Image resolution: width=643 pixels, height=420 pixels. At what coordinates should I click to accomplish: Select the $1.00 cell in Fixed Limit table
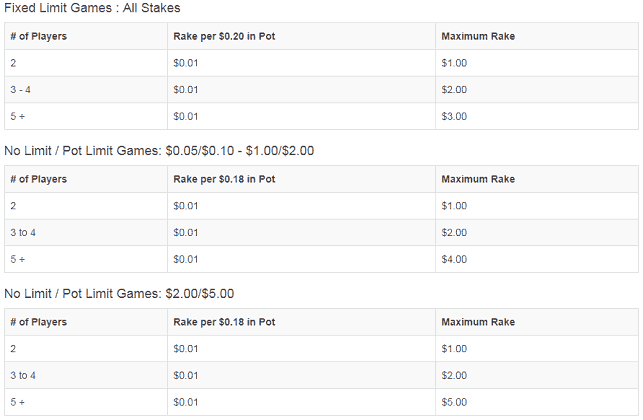click(x=453, y=63)
